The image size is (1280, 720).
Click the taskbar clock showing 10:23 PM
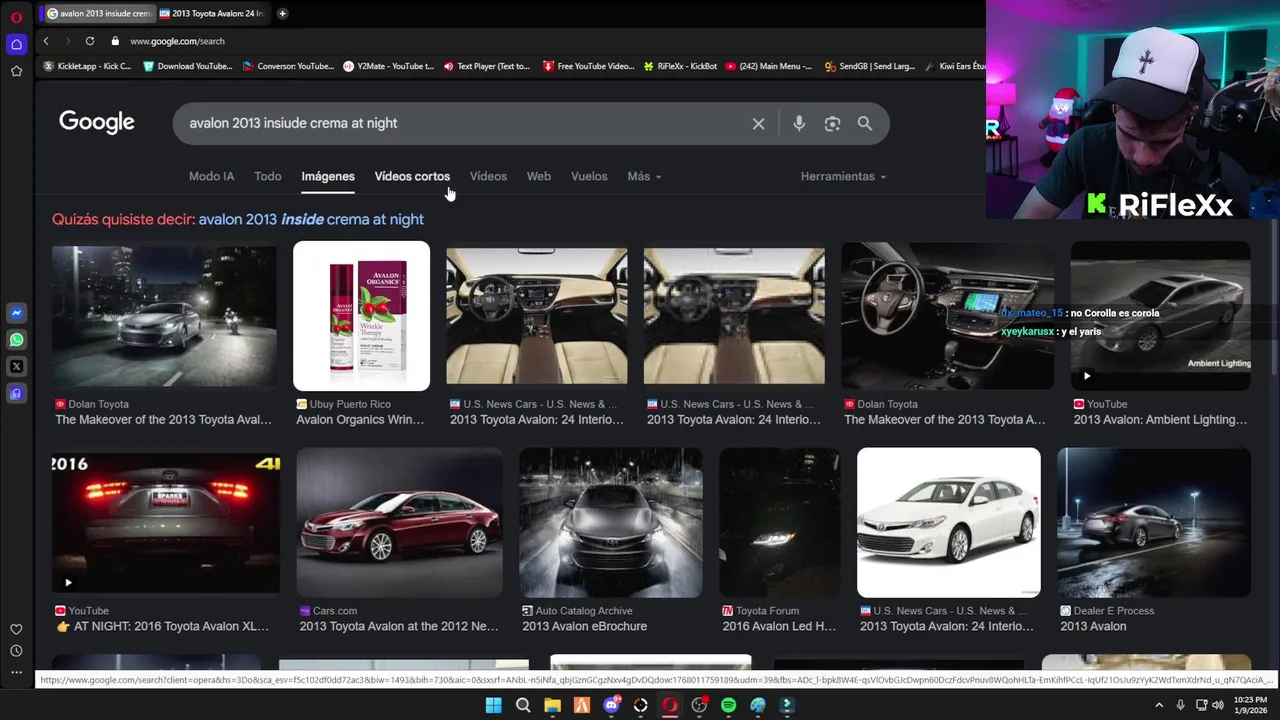[x=1251, y=705]
